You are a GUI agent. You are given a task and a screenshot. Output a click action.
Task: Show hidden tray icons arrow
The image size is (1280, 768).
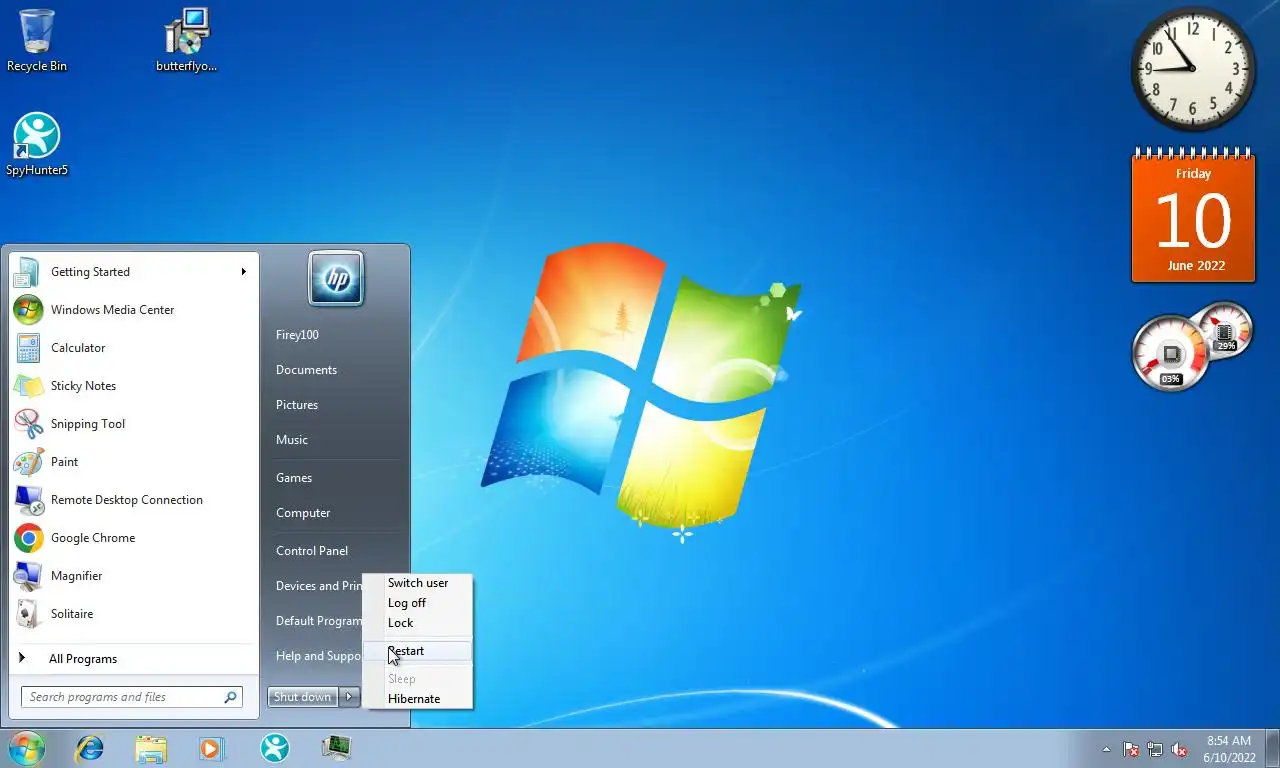pos(1106,749)
